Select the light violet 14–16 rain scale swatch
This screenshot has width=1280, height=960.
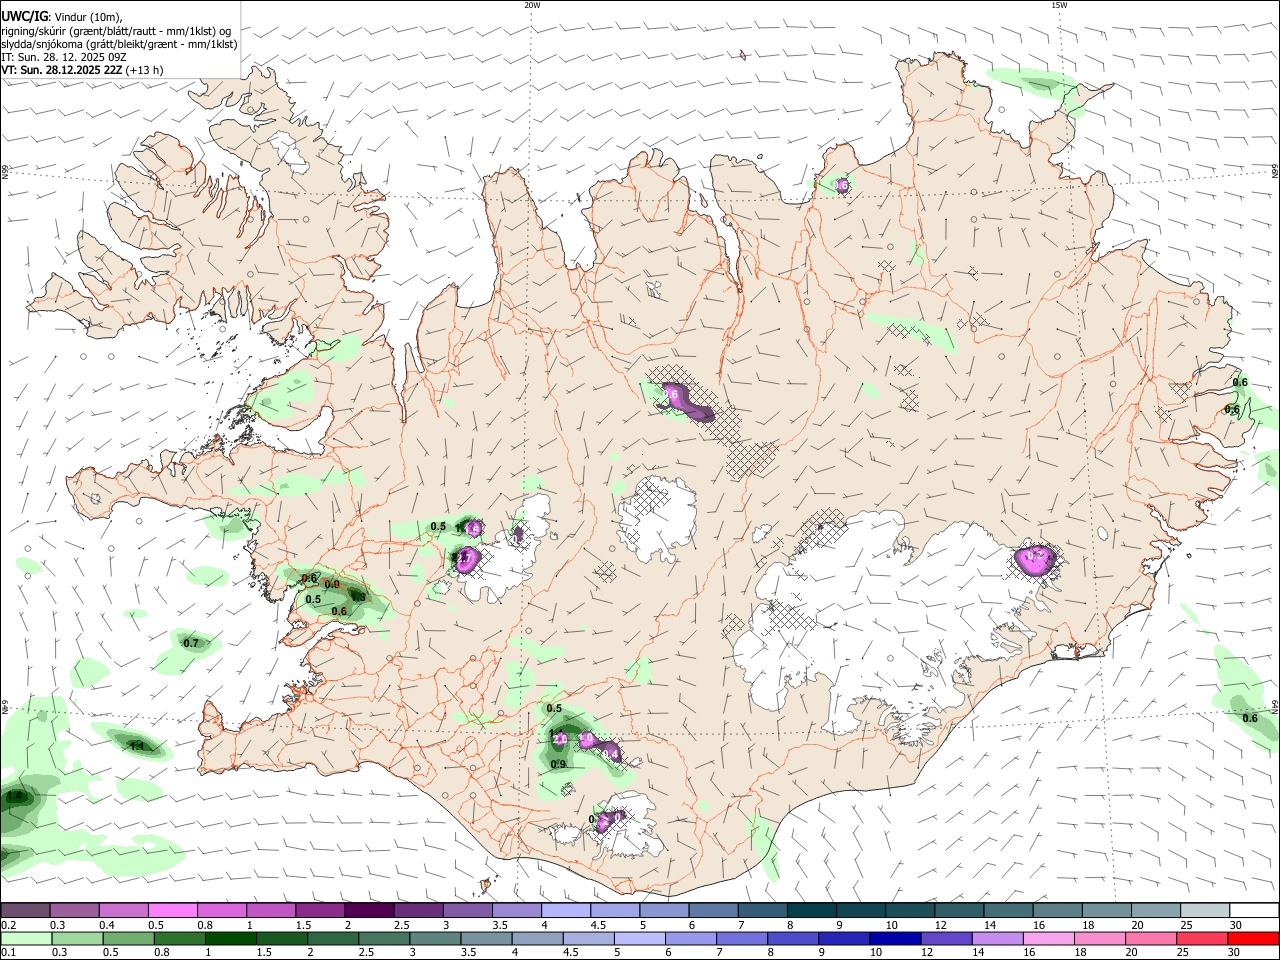coord(996,938)
